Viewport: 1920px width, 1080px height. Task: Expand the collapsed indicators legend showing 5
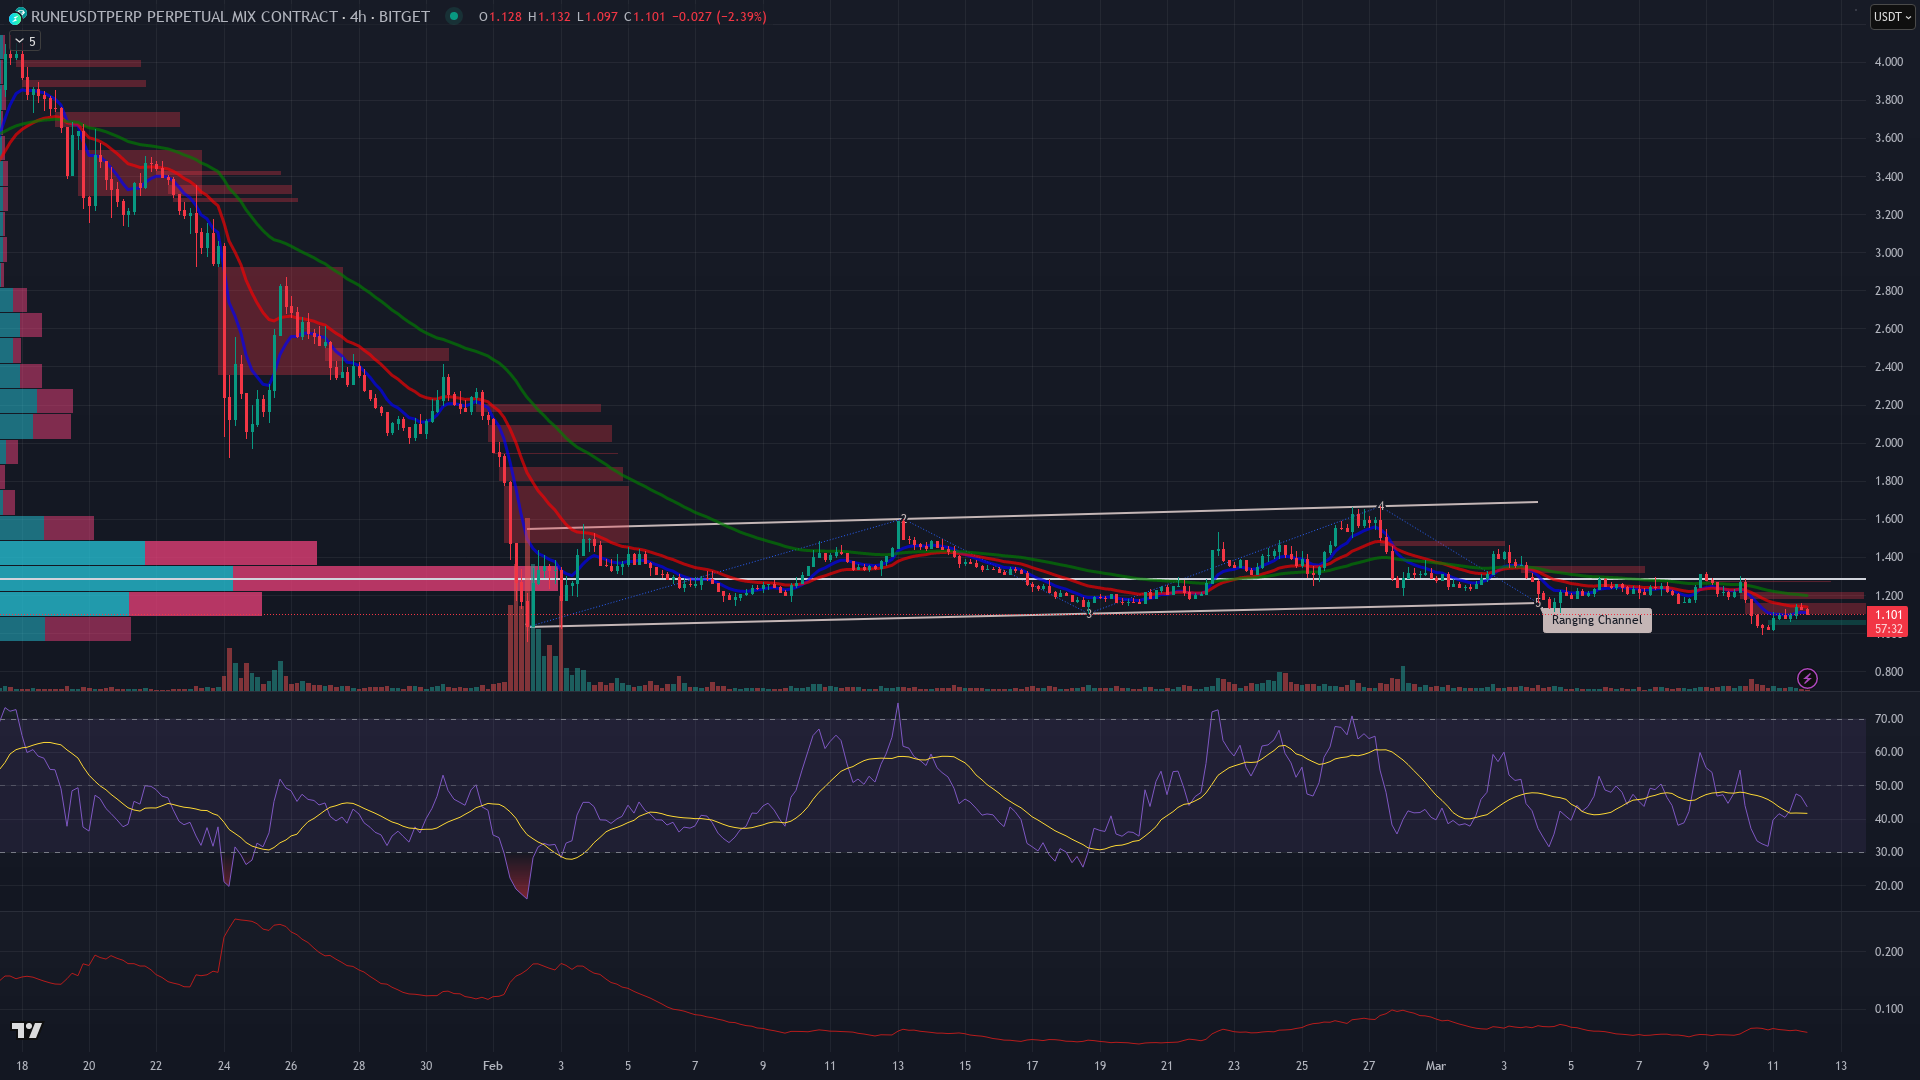(25, 41)
